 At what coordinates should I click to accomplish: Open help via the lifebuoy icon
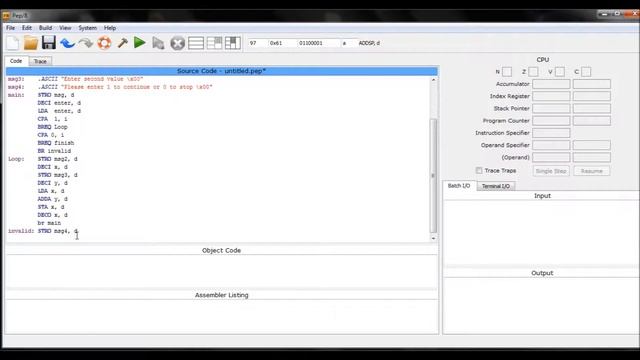pyautogui.click(x=104, y=43)
